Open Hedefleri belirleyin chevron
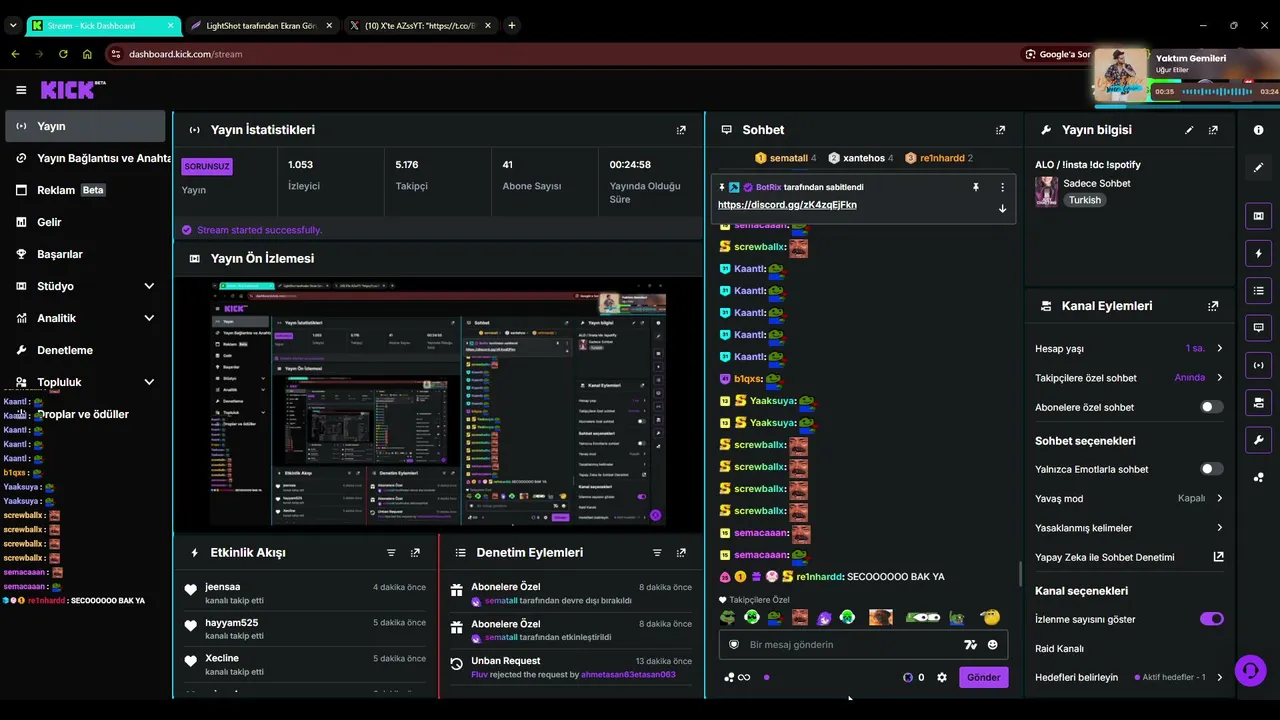Image resolution: width=1280 pixels, height=720 pixels. (x=1219, y=677)
